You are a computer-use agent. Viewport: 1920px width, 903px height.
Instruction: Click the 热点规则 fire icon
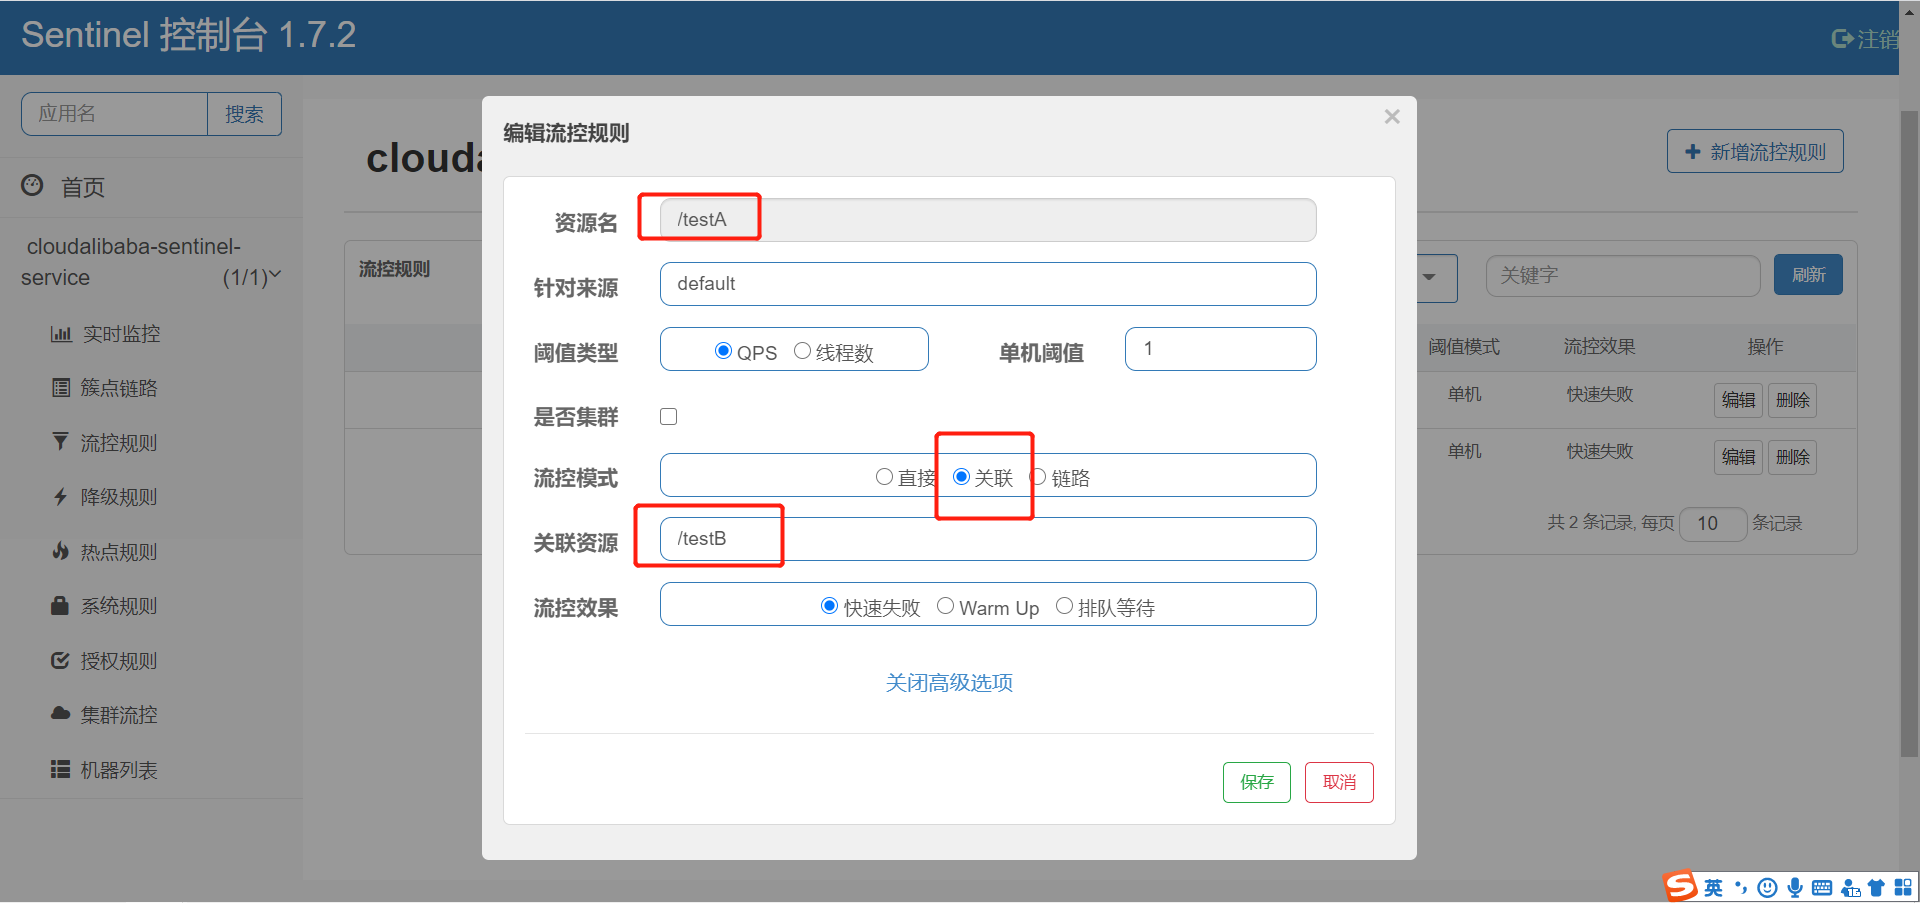[61, 551]
